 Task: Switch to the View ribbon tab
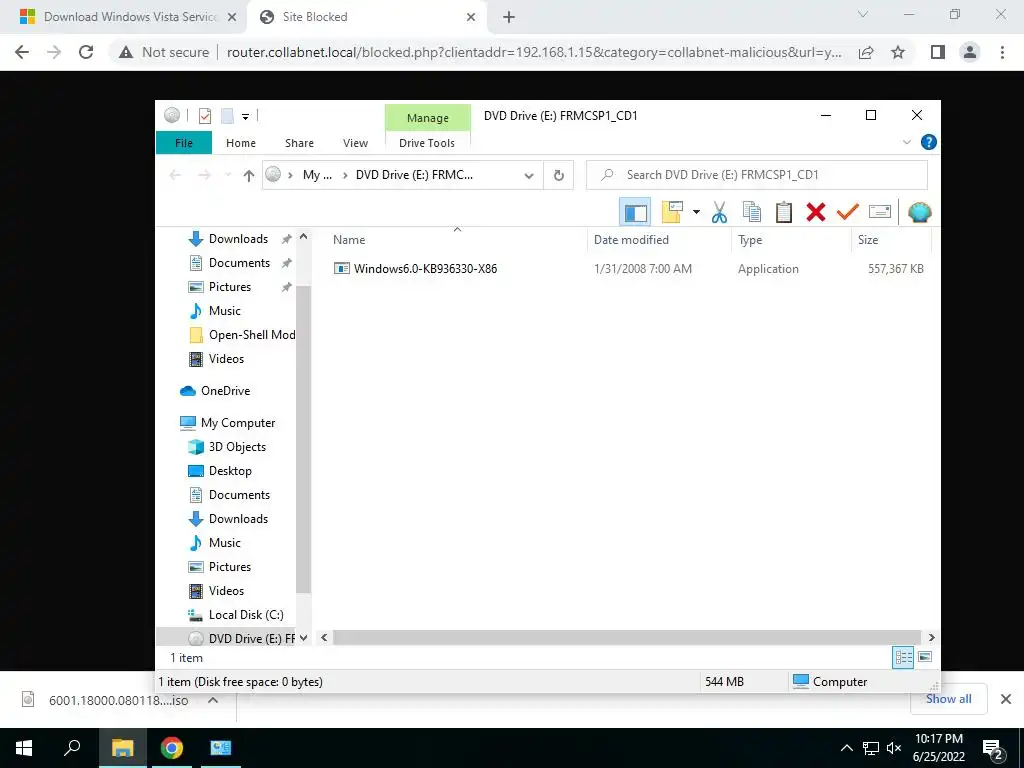355,143
